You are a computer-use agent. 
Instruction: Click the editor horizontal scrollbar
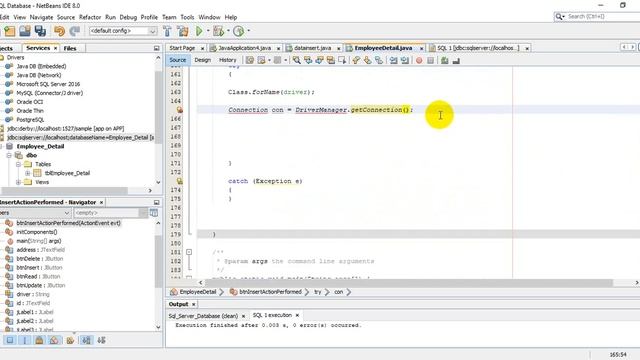(409, 282)
